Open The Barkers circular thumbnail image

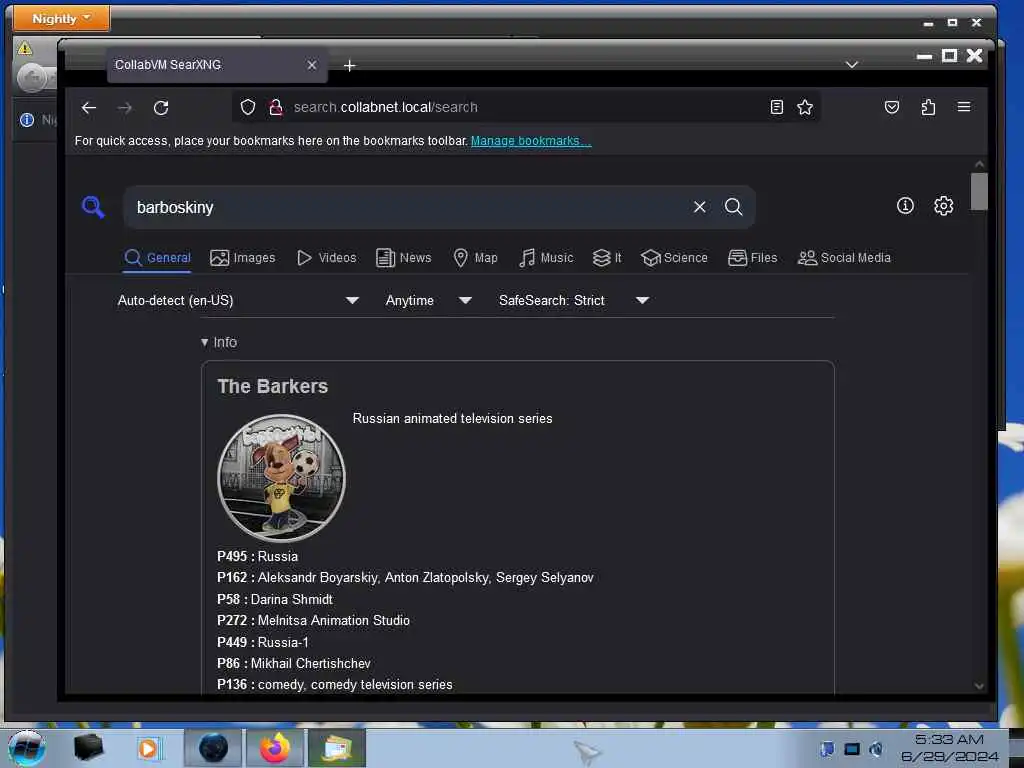[x=281, y=478]
